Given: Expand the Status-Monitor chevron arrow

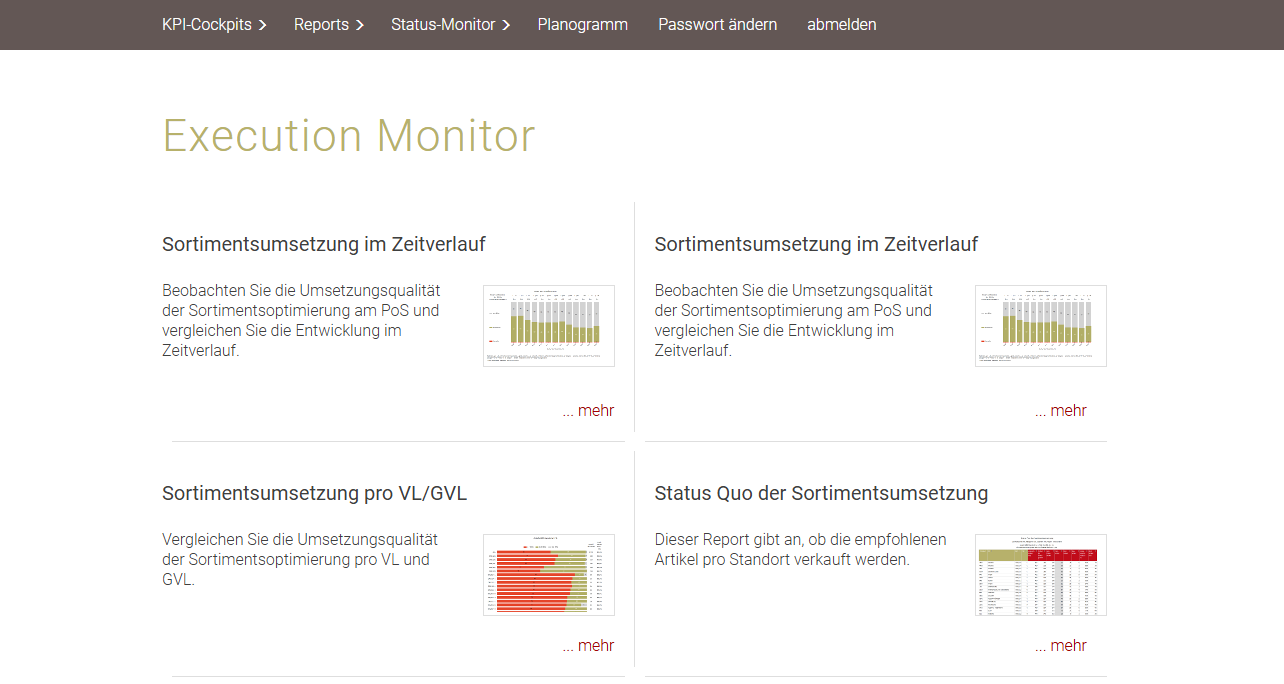Looking at the screenshot, I should pos(506,25).
